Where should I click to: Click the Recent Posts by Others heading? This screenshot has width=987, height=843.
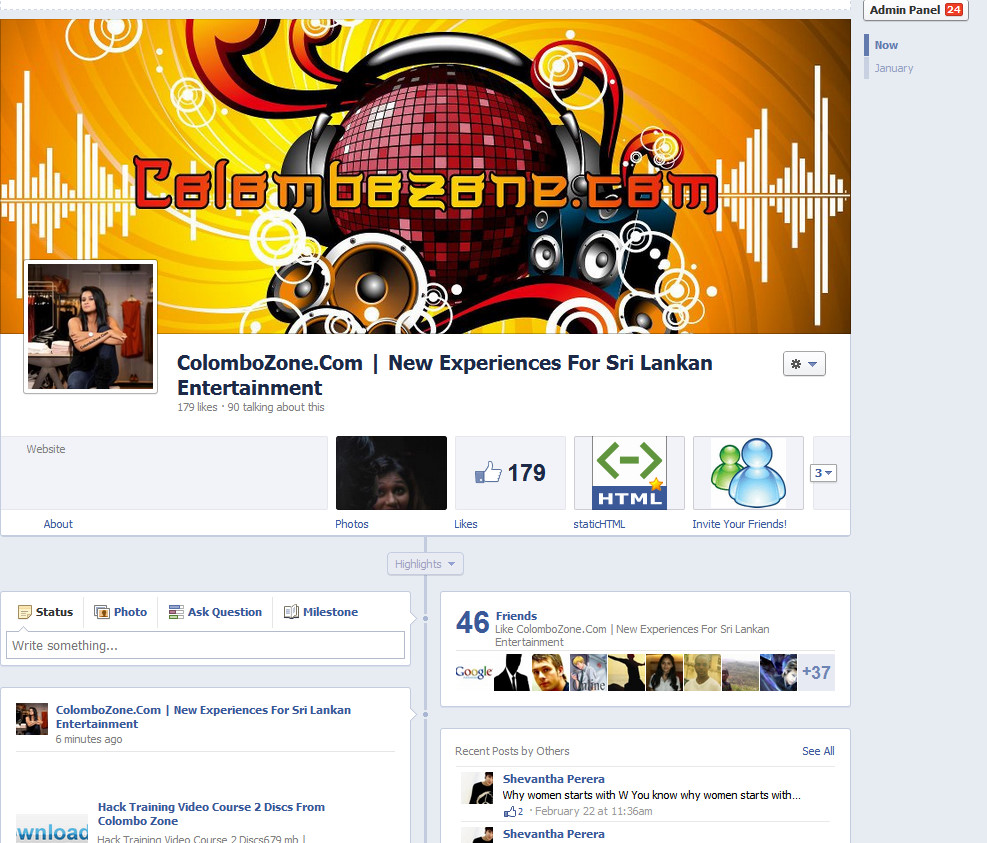[512, 751]
